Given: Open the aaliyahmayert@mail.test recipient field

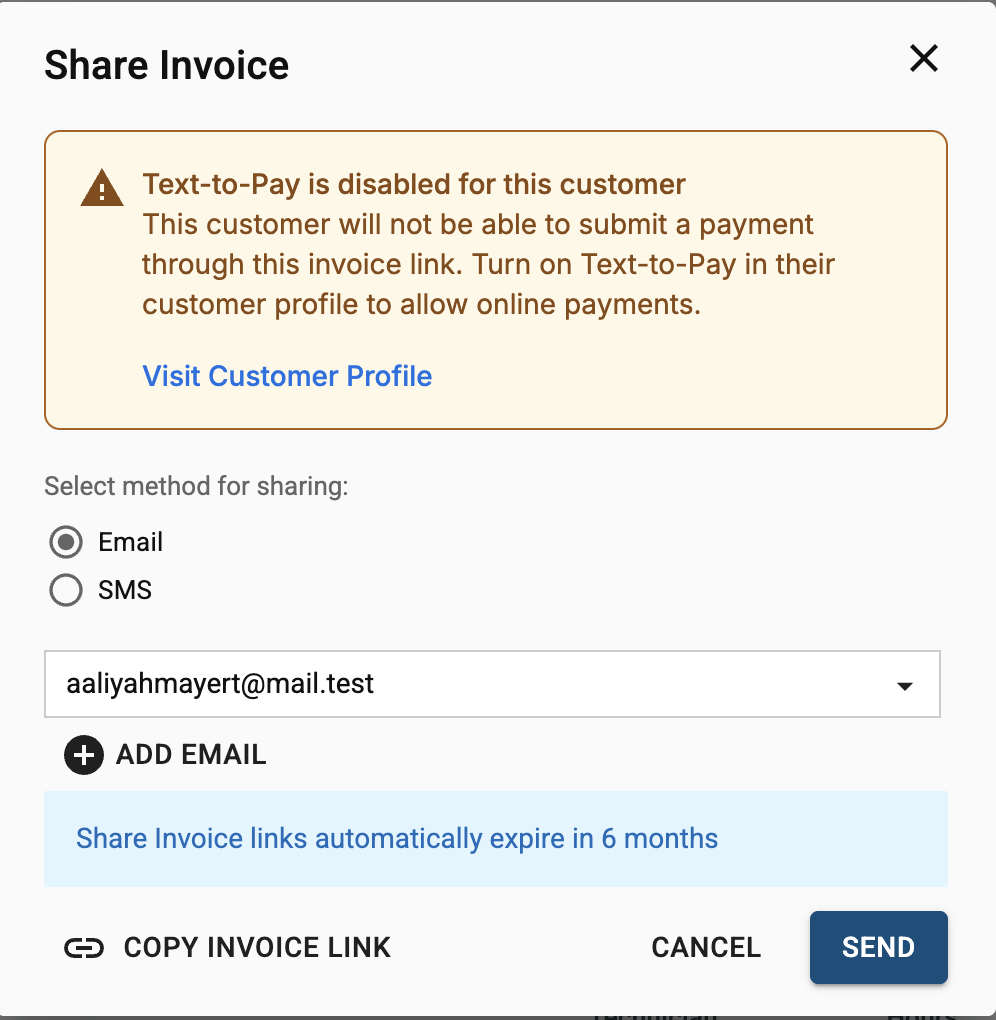Looking at the screenshot, I should [492, 684].
